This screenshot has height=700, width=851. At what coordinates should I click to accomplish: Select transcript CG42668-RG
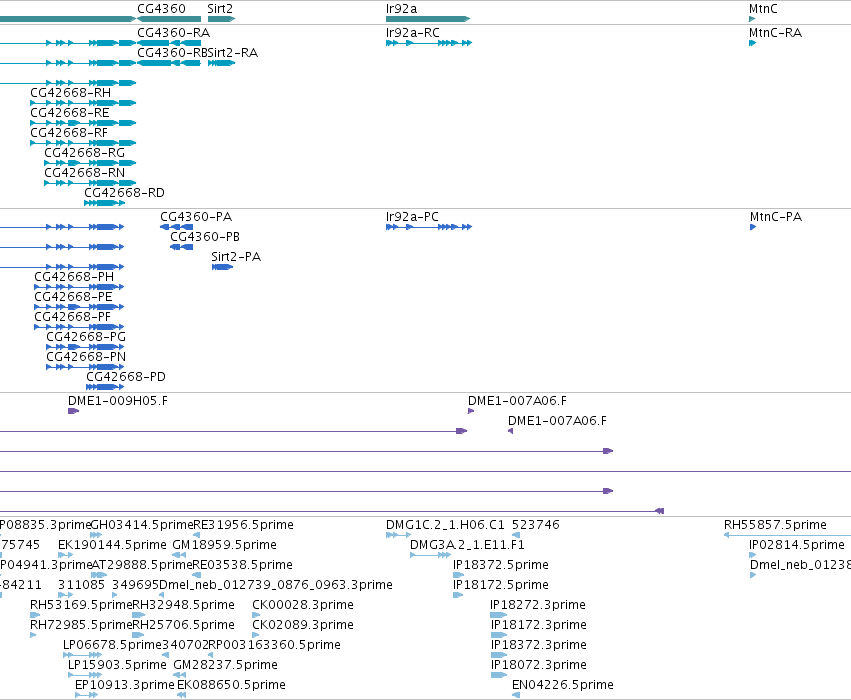(x=85, y=153)
